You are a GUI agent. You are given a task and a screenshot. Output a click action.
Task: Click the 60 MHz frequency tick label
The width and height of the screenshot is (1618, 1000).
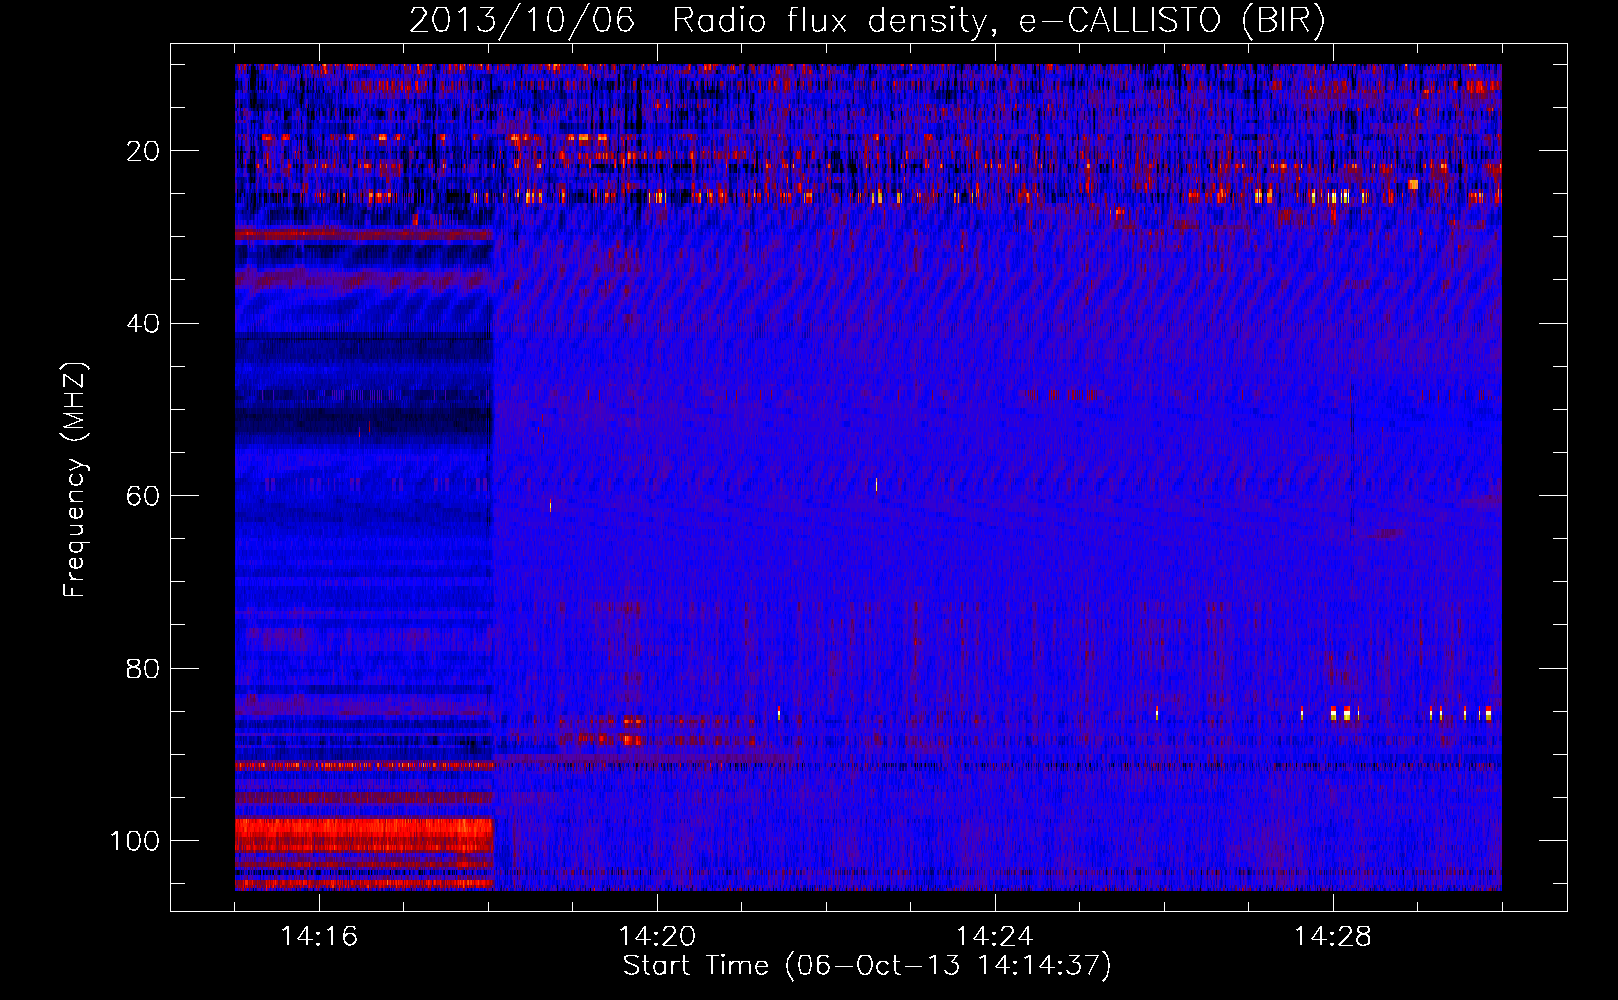pyautogui.click(x=143, y=497)
